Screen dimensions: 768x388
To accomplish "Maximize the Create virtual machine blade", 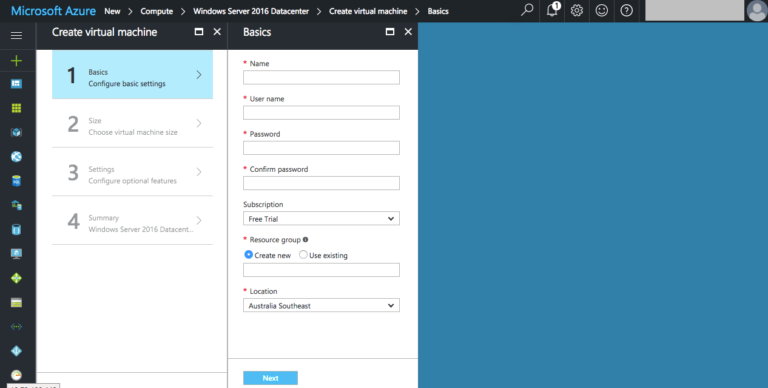I will pyautogui.click(x=199, y=32).
